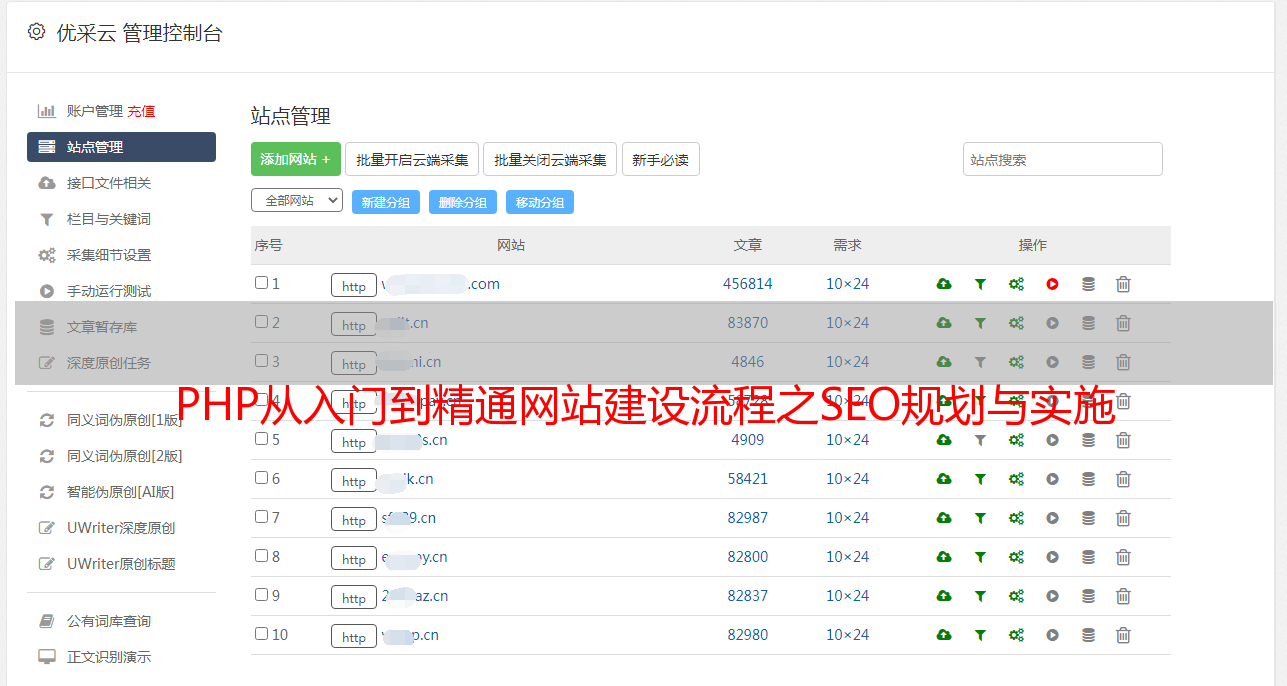1287x686 pixels.
Task: Click 批量开启云端采集 button
Action: (x=412, y=159)
